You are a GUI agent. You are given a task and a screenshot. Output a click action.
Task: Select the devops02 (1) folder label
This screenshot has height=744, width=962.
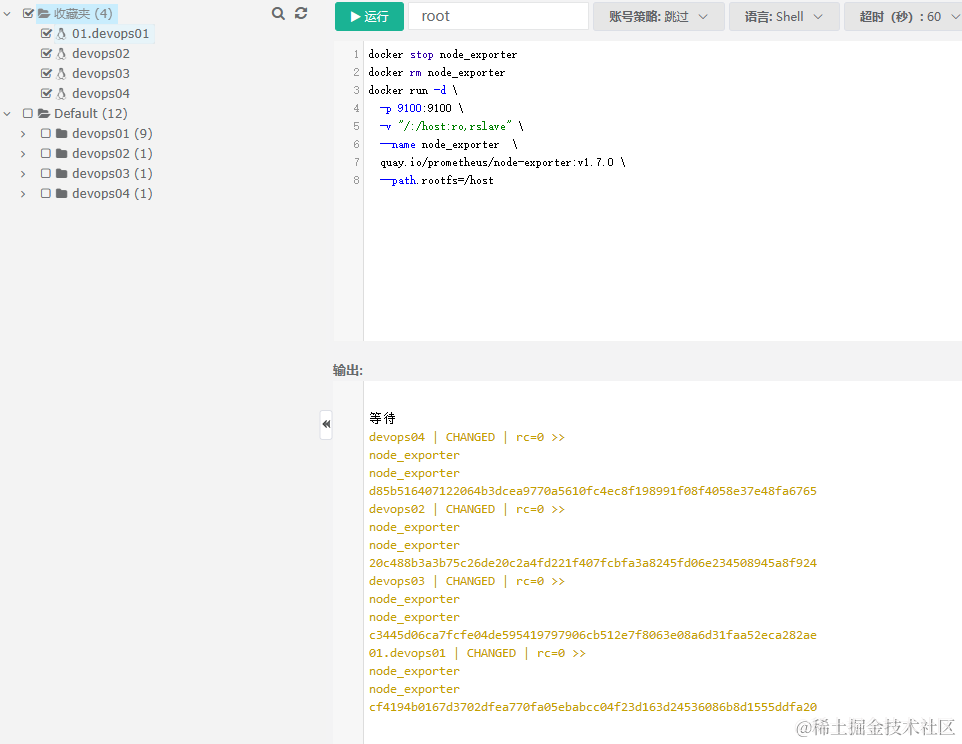(112, 153)
